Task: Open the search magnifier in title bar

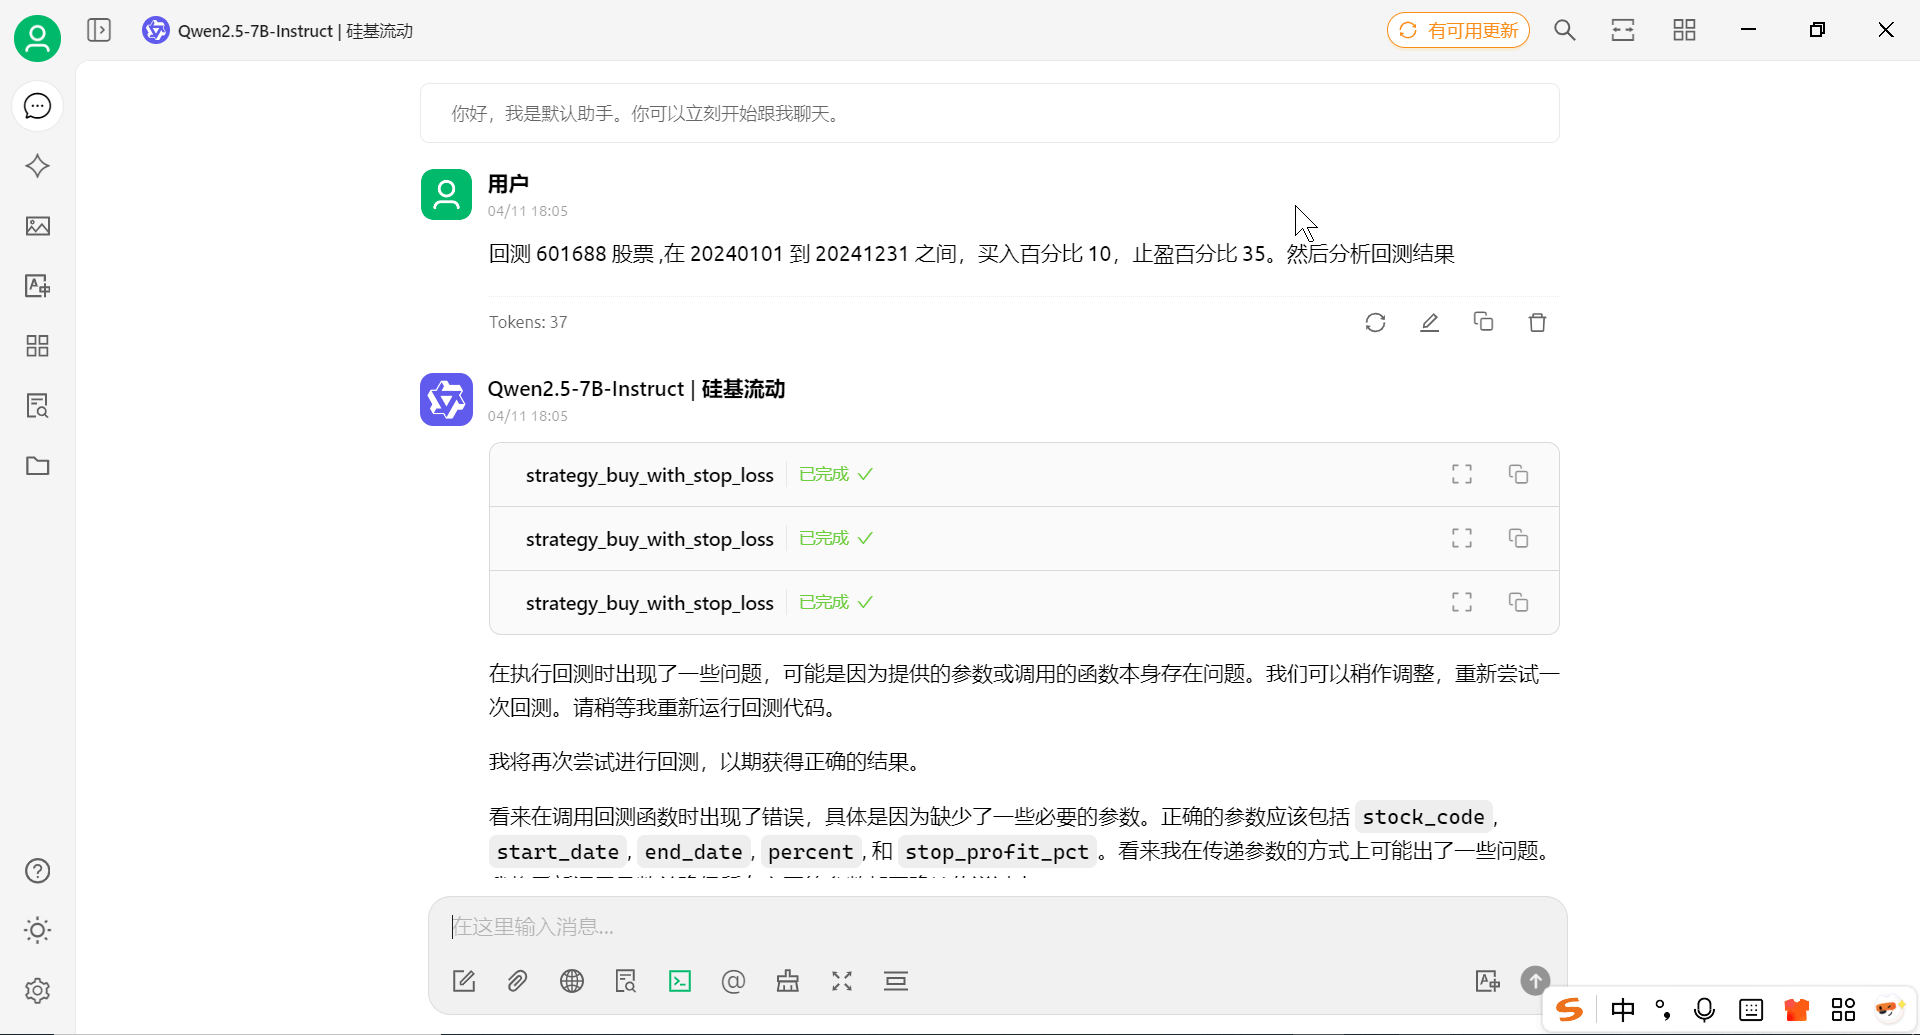Action: tap(1565, 30)
